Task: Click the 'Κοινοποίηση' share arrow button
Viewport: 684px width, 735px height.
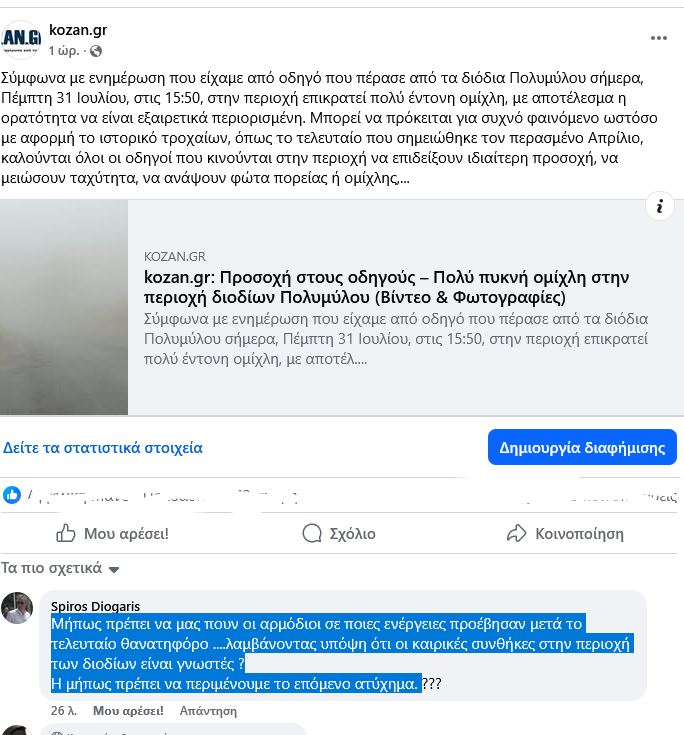Action: click(565, 533)
